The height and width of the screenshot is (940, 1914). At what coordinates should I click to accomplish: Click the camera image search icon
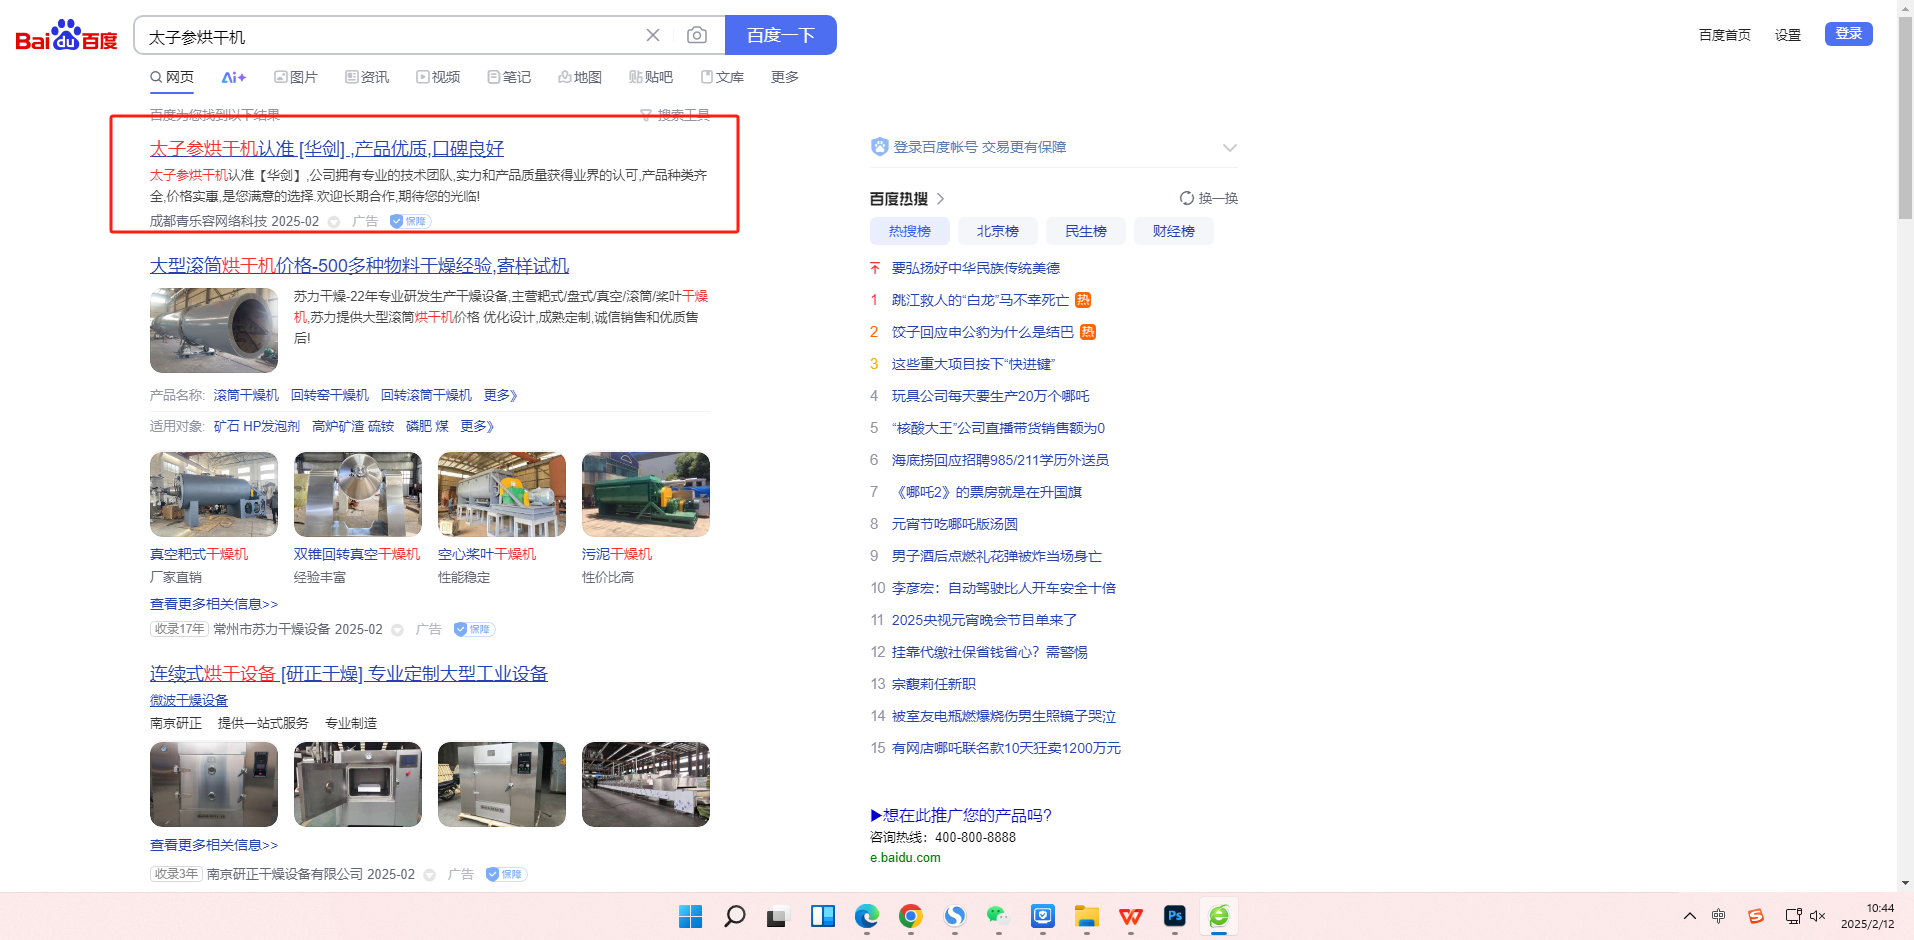[697, 35]
